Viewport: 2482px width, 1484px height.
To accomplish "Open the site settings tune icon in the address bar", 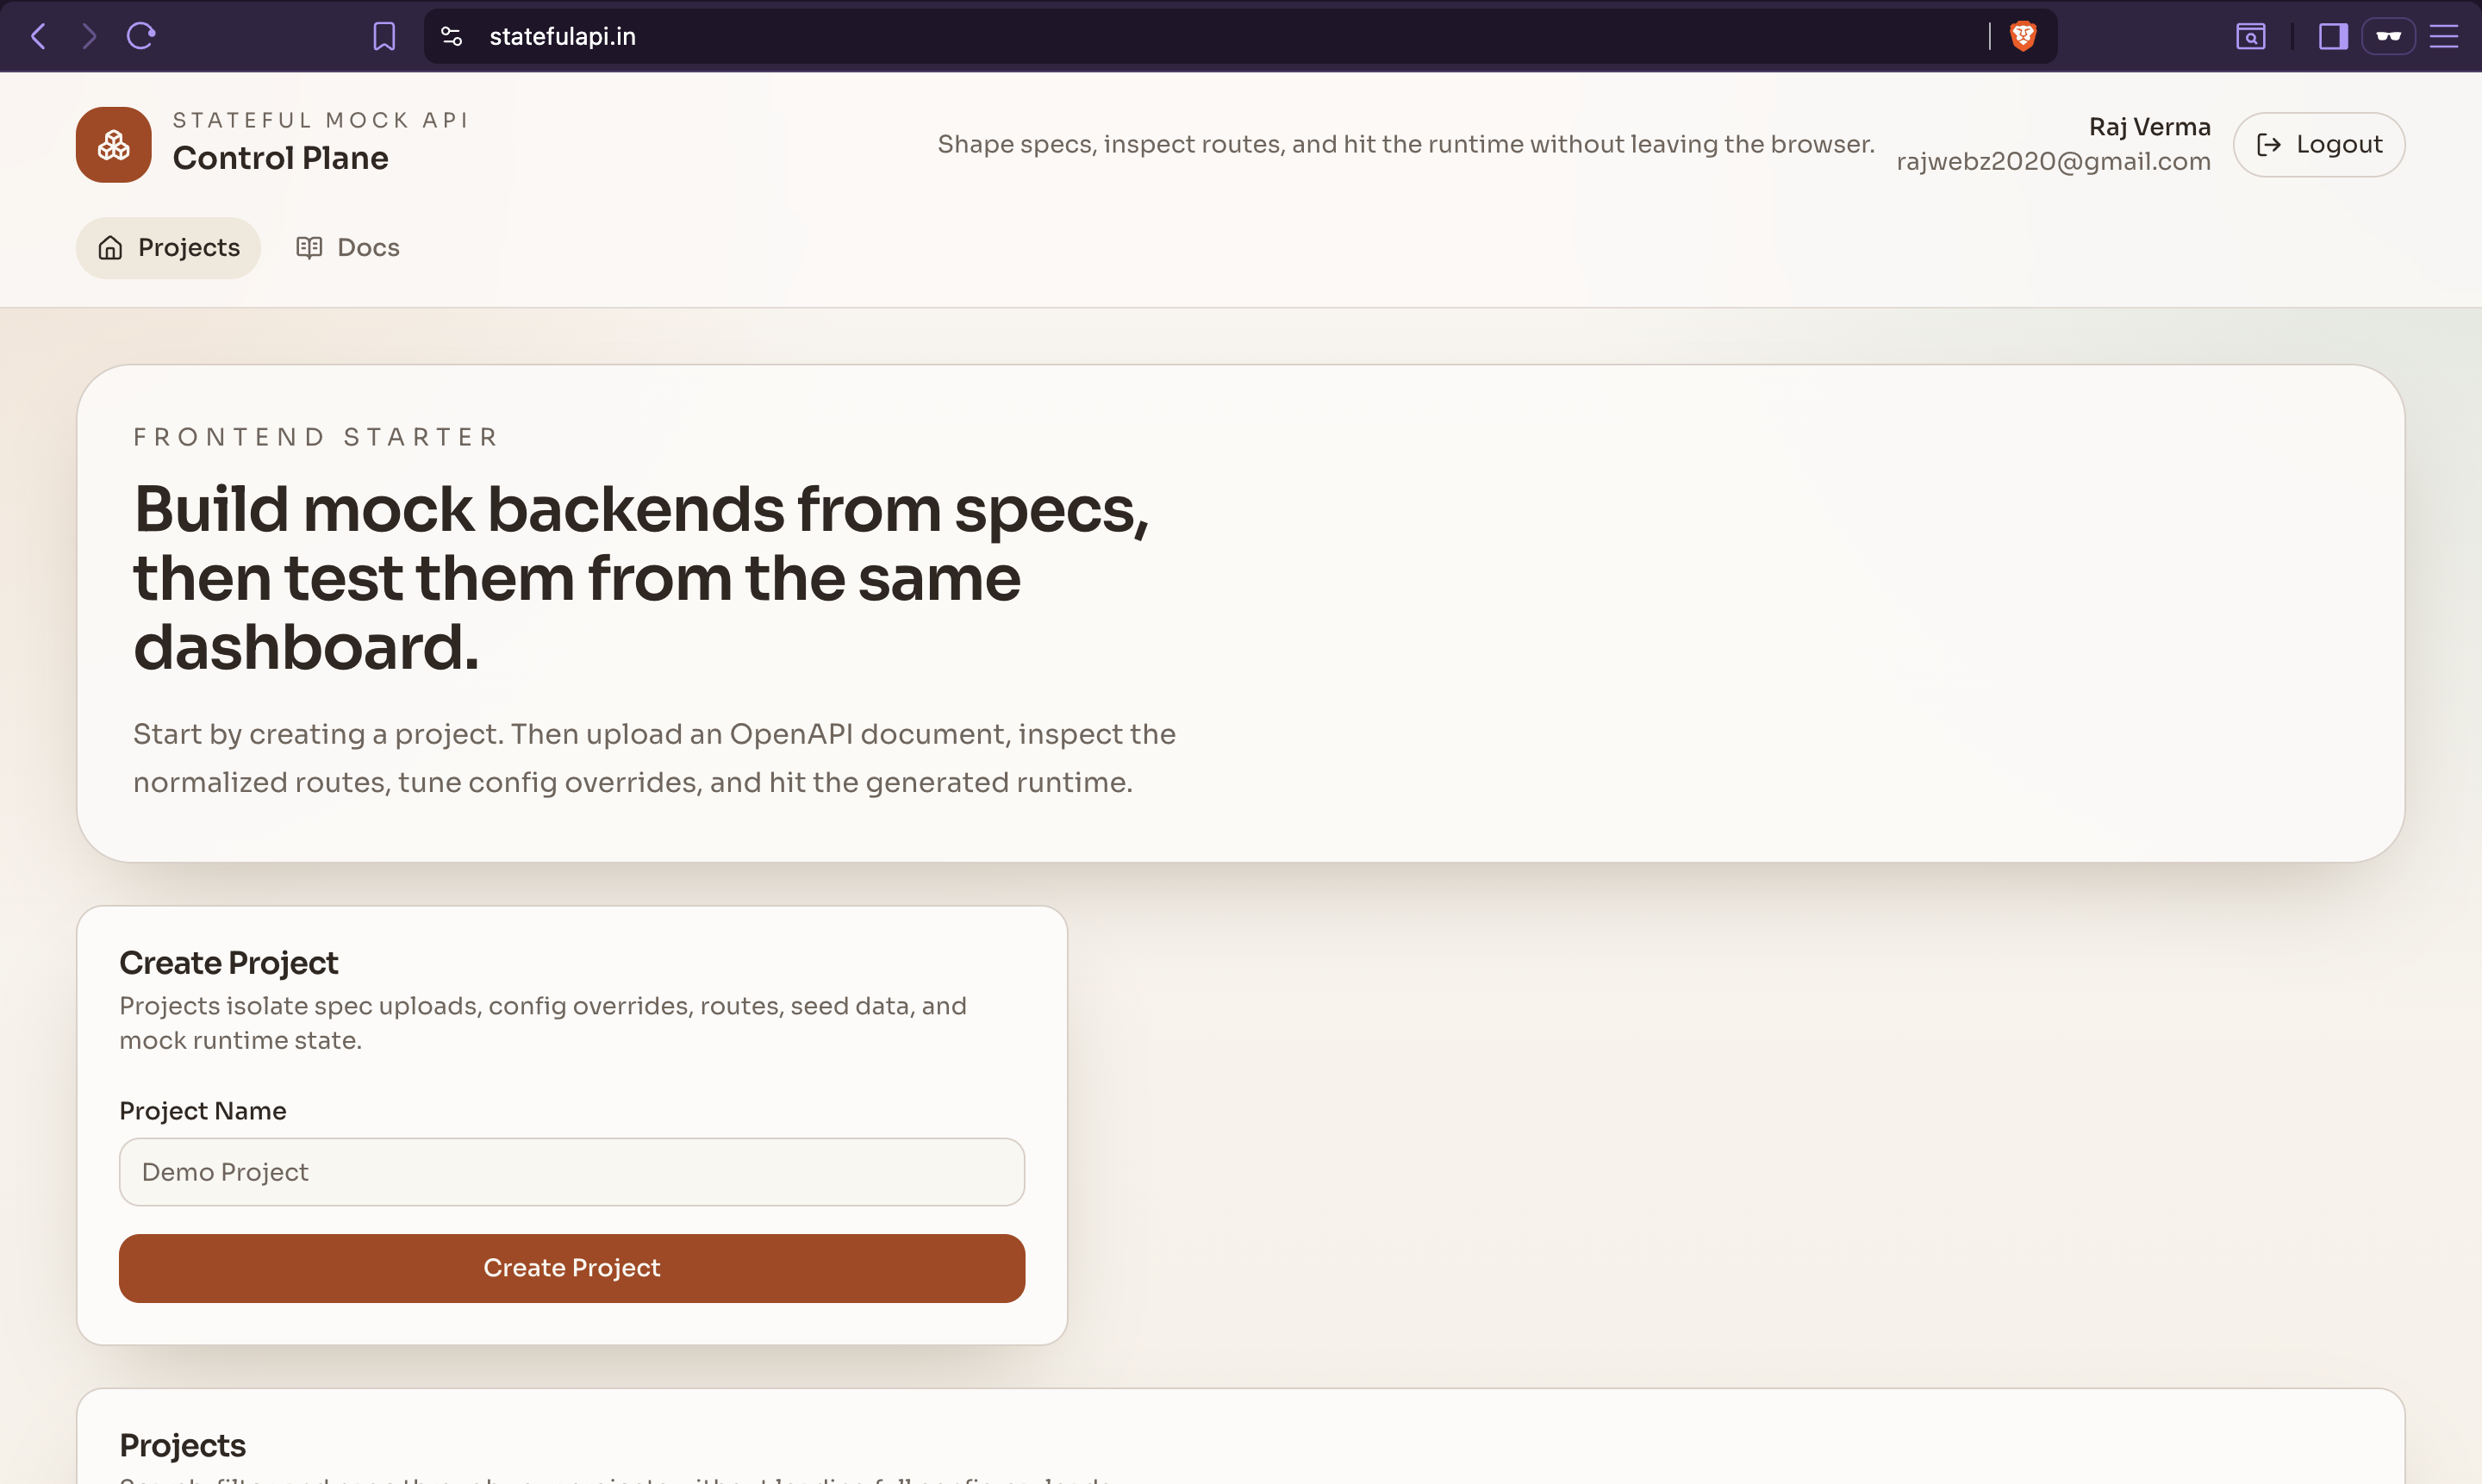I will click(x=450, y=36).
